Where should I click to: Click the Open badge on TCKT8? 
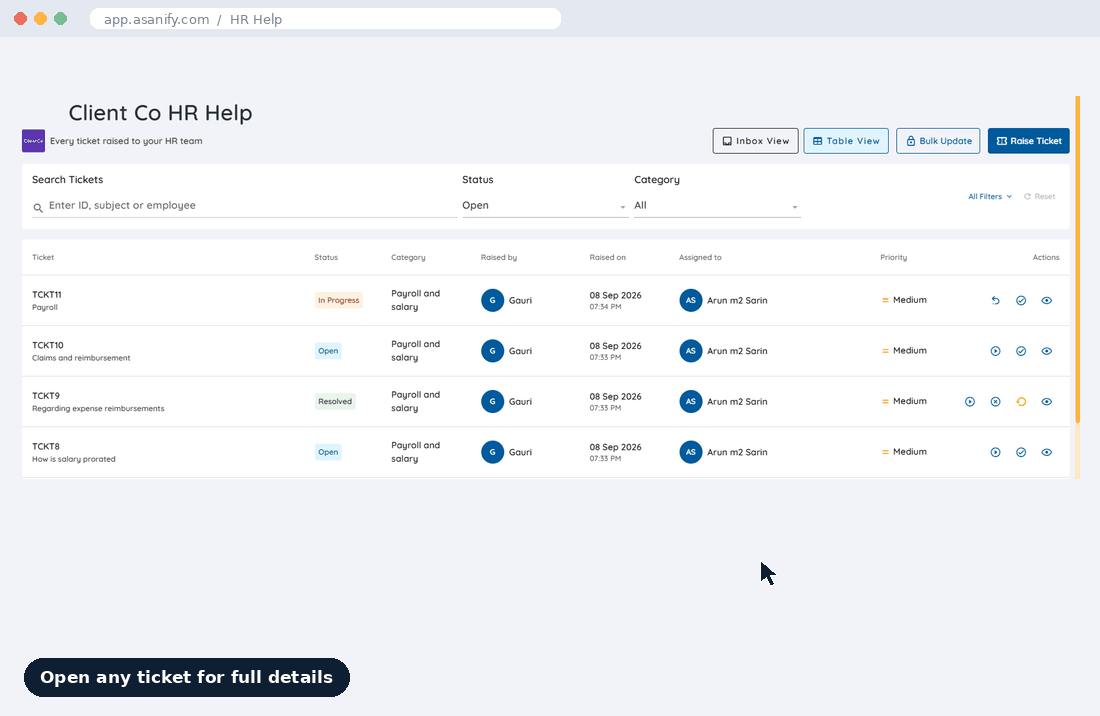click(328, 452)
